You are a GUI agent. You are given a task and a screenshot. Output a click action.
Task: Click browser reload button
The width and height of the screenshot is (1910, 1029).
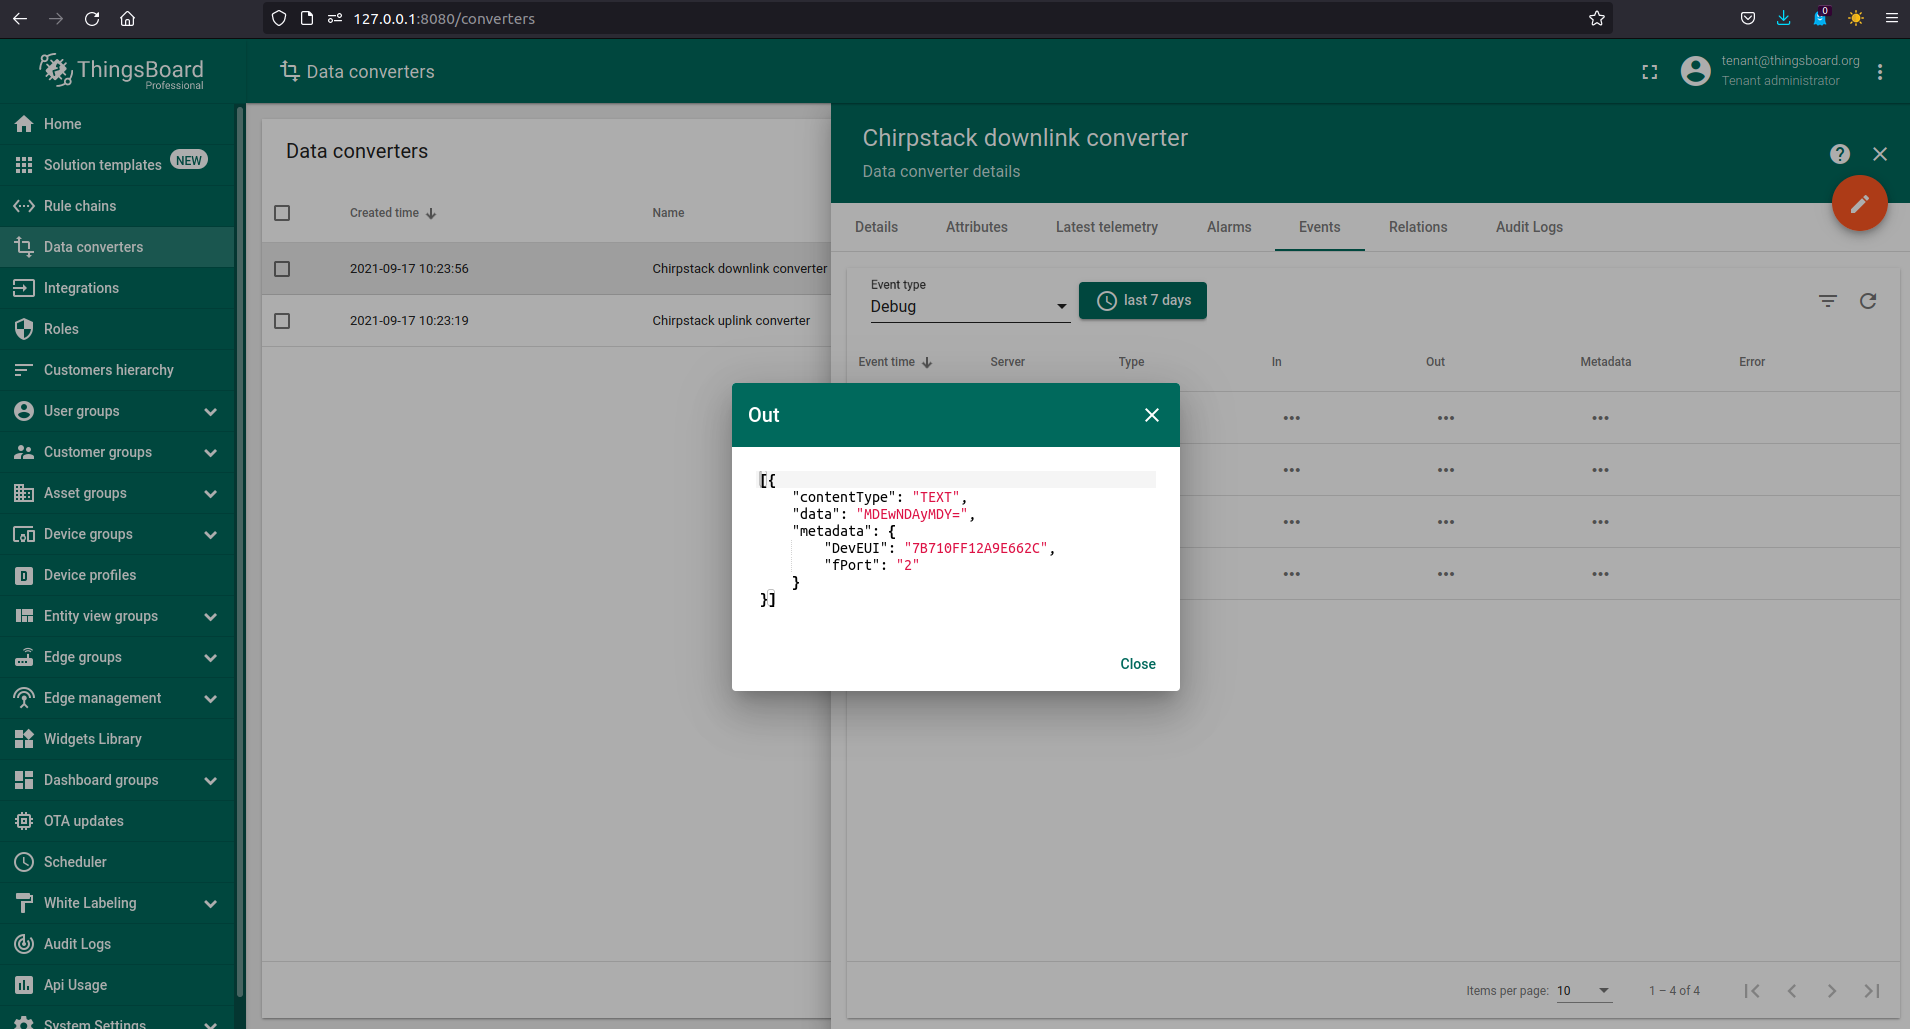pyautogui.click(x=92, y=18)
